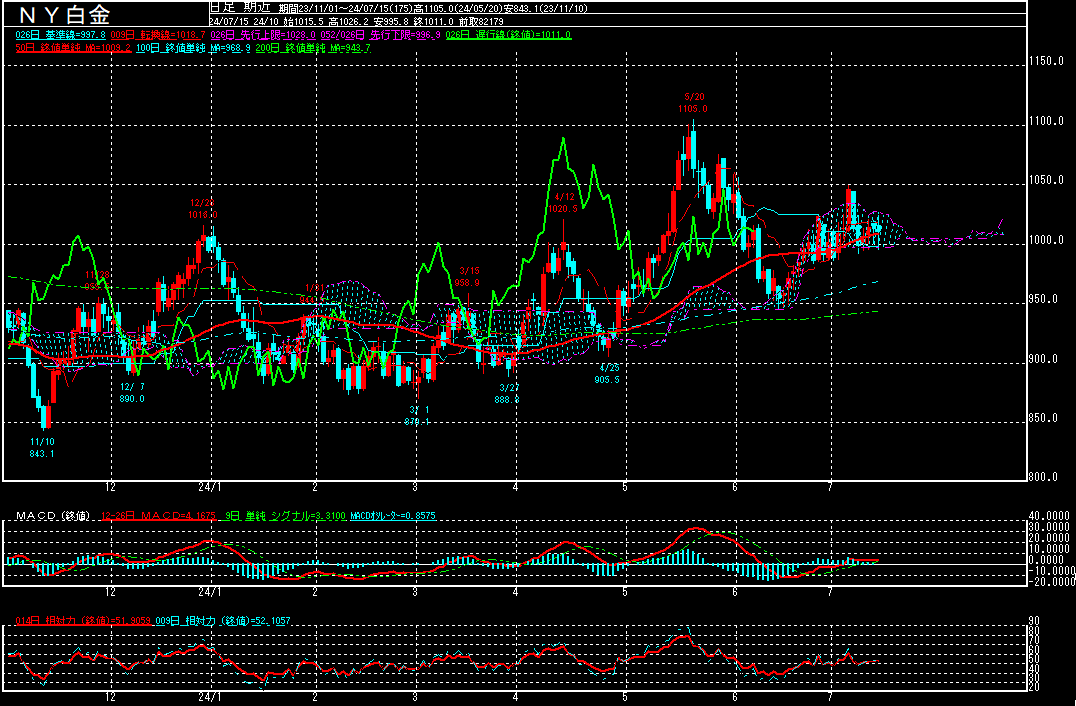Click the 1150.0 price axis label
The image size is (1076, 706).
[1046, 62]
